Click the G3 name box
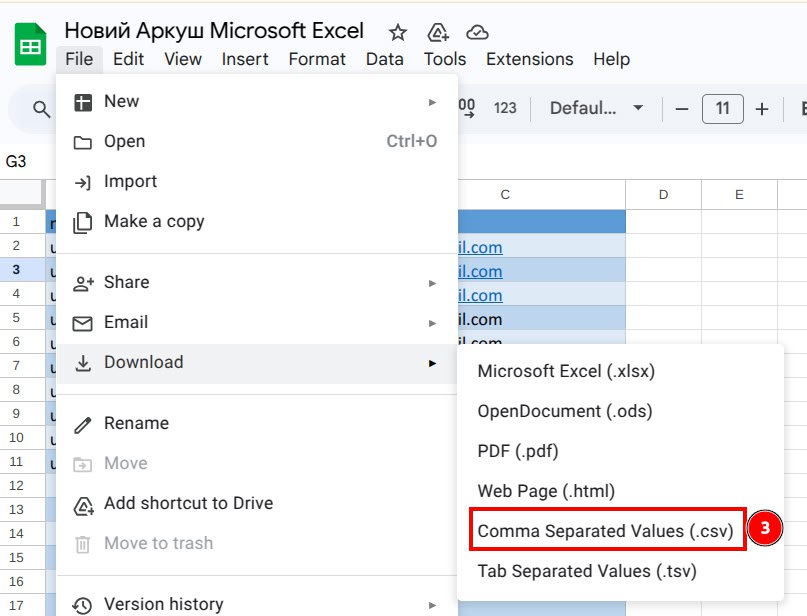 pos(16,162)
